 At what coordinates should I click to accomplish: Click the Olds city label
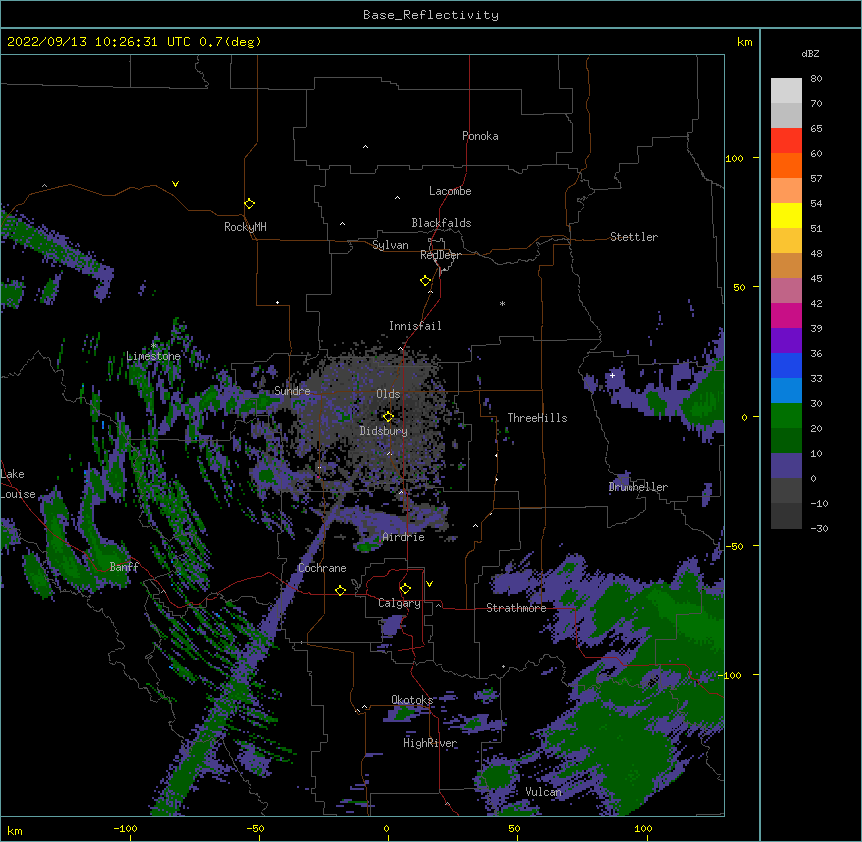388,394
